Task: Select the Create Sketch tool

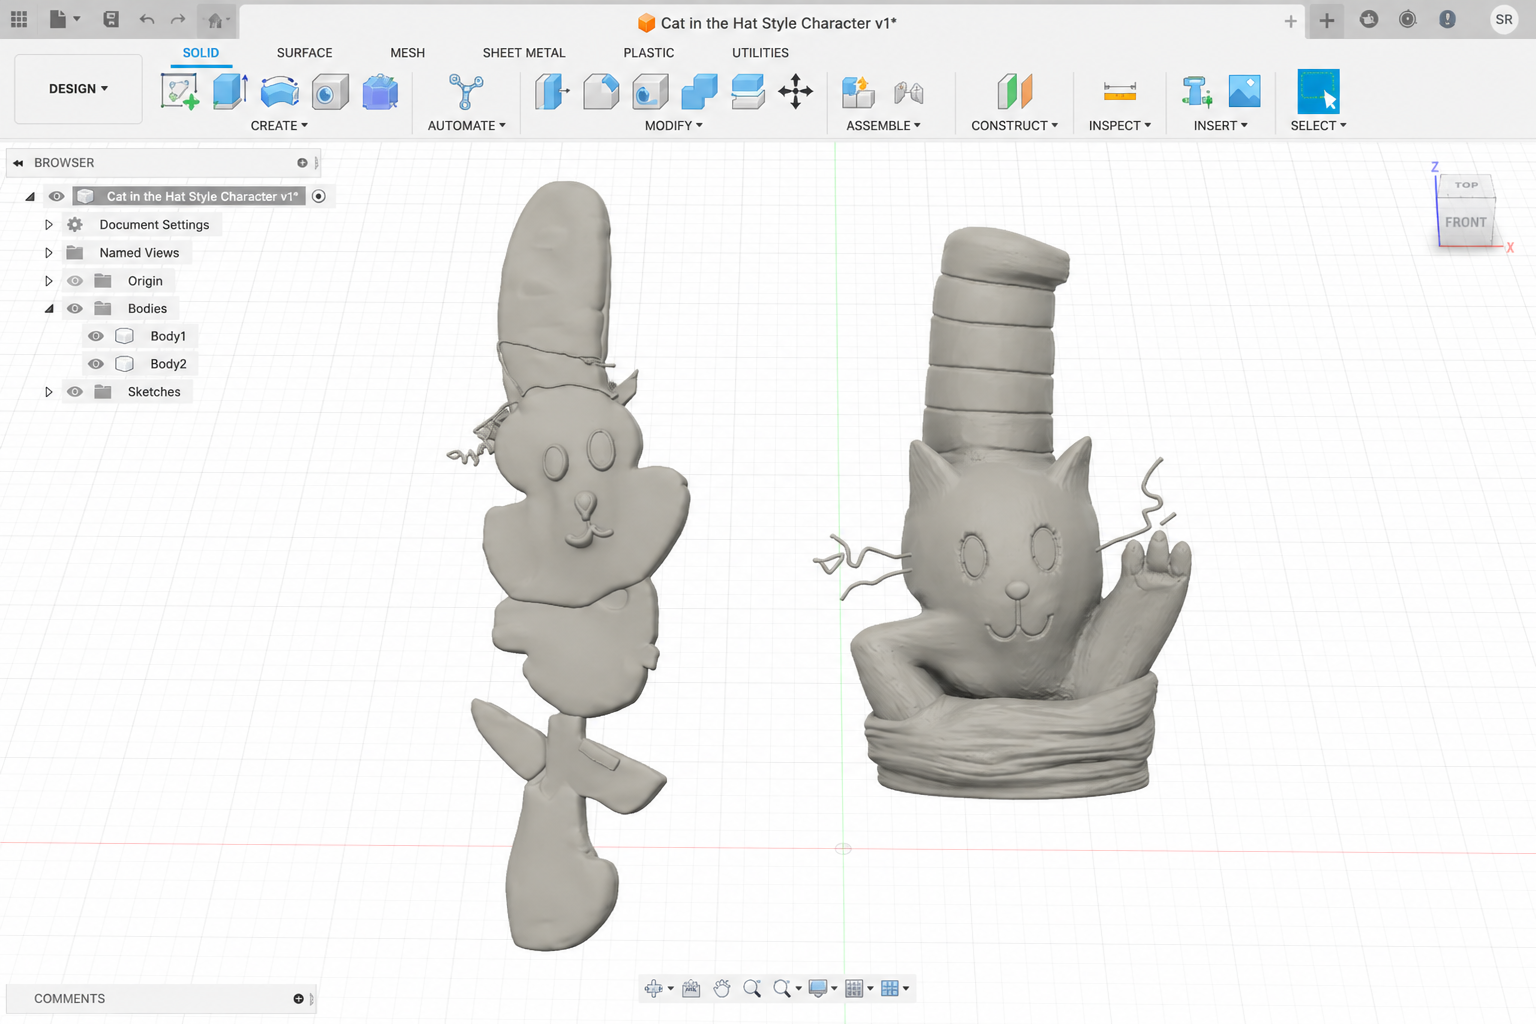Action: [180, 91]
